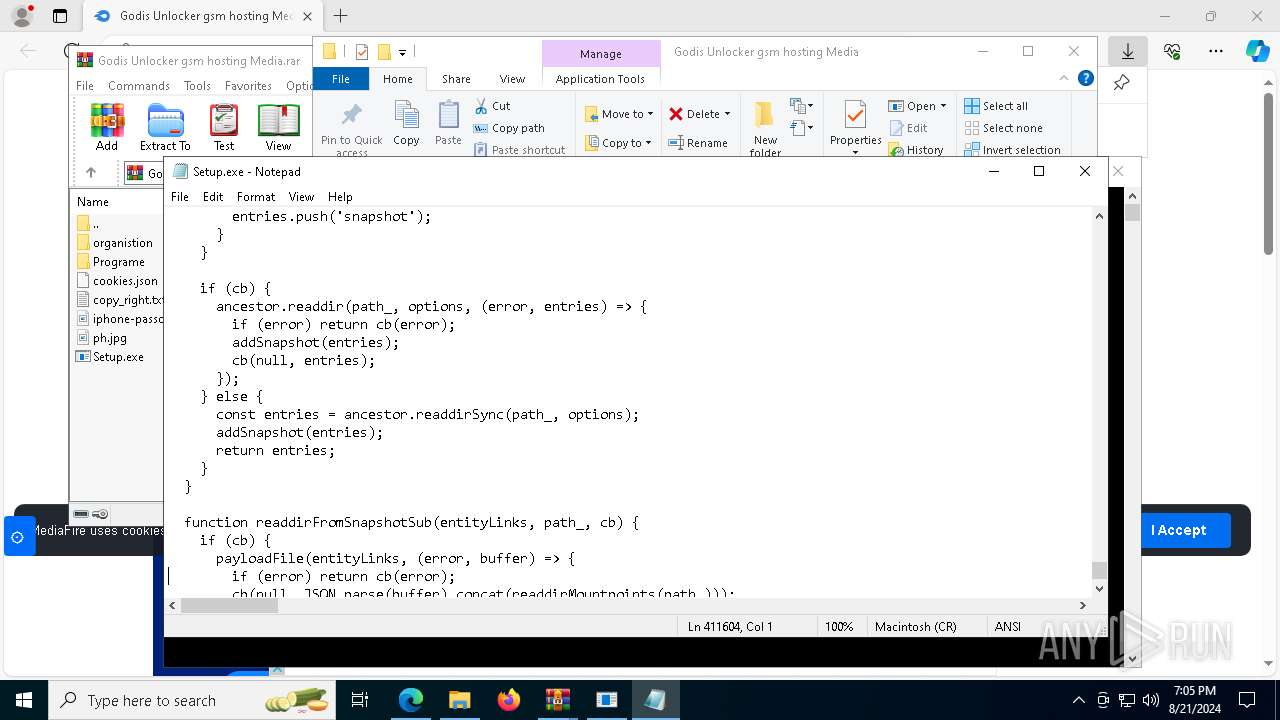Open Explorer File tab
The image size is (1280, 720).
pyautogui.click(x=341, y=79)
